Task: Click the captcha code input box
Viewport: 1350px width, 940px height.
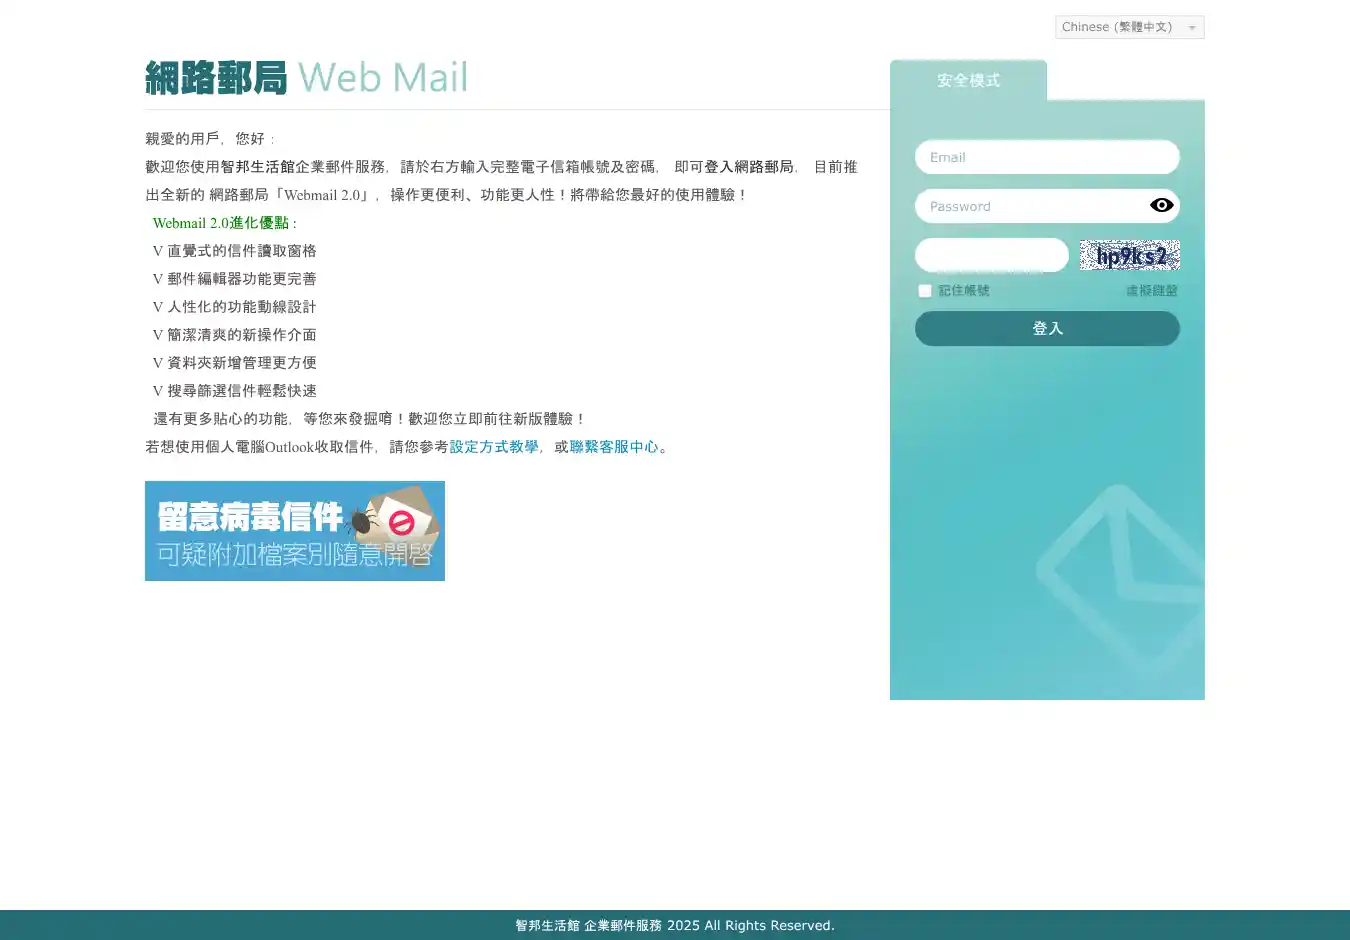Action: 991,255
